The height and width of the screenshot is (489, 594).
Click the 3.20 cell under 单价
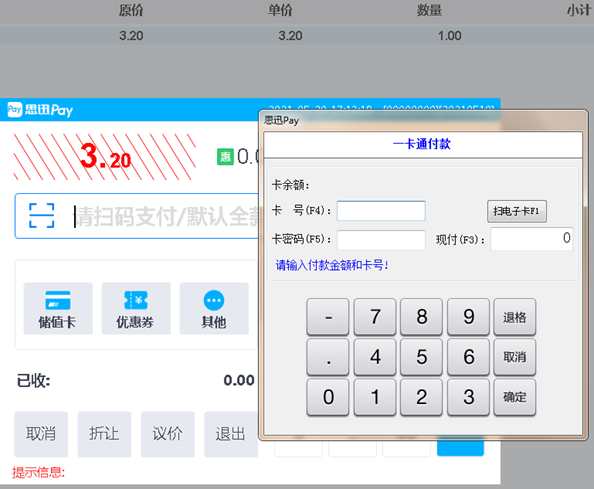(x=291, y=36)
